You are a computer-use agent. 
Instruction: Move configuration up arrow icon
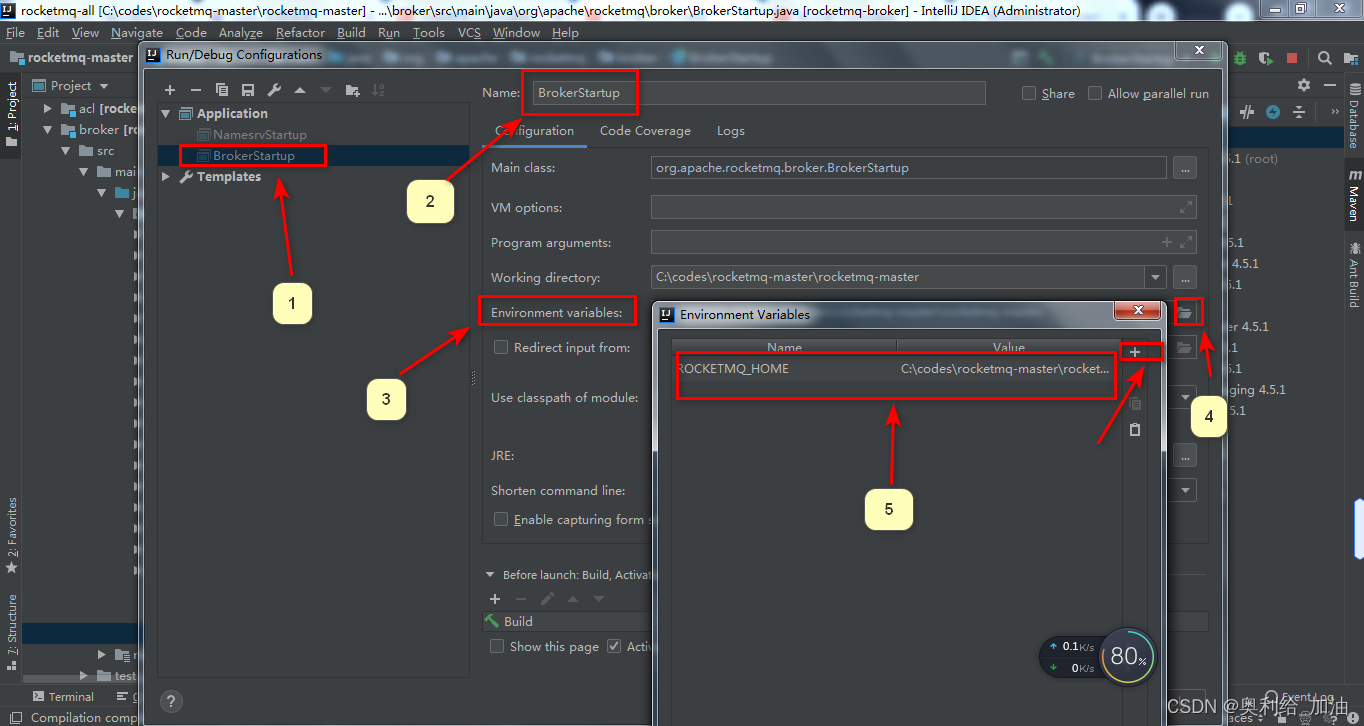coord(300,90)
